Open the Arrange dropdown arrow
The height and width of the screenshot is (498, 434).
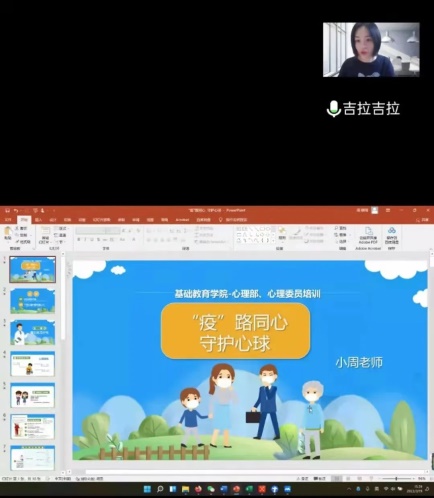coord(282,241)
